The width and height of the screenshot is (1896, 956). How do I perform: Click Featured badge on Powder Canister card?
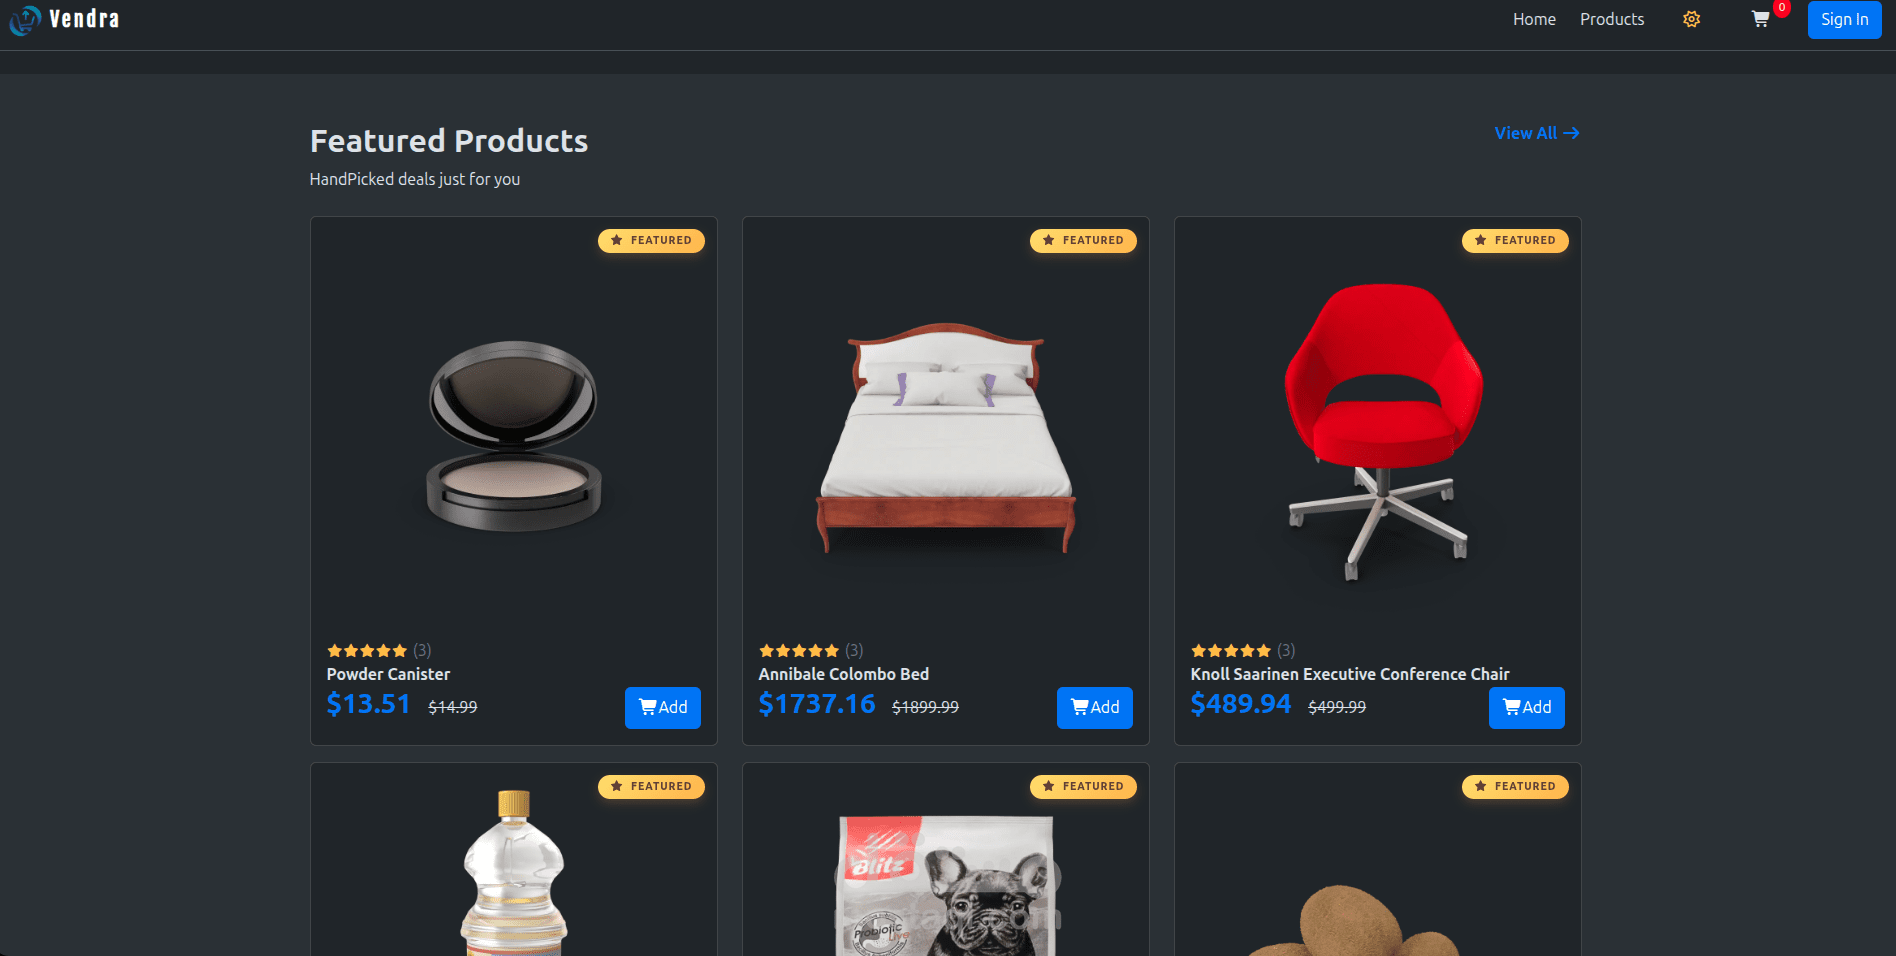[651, 241]
